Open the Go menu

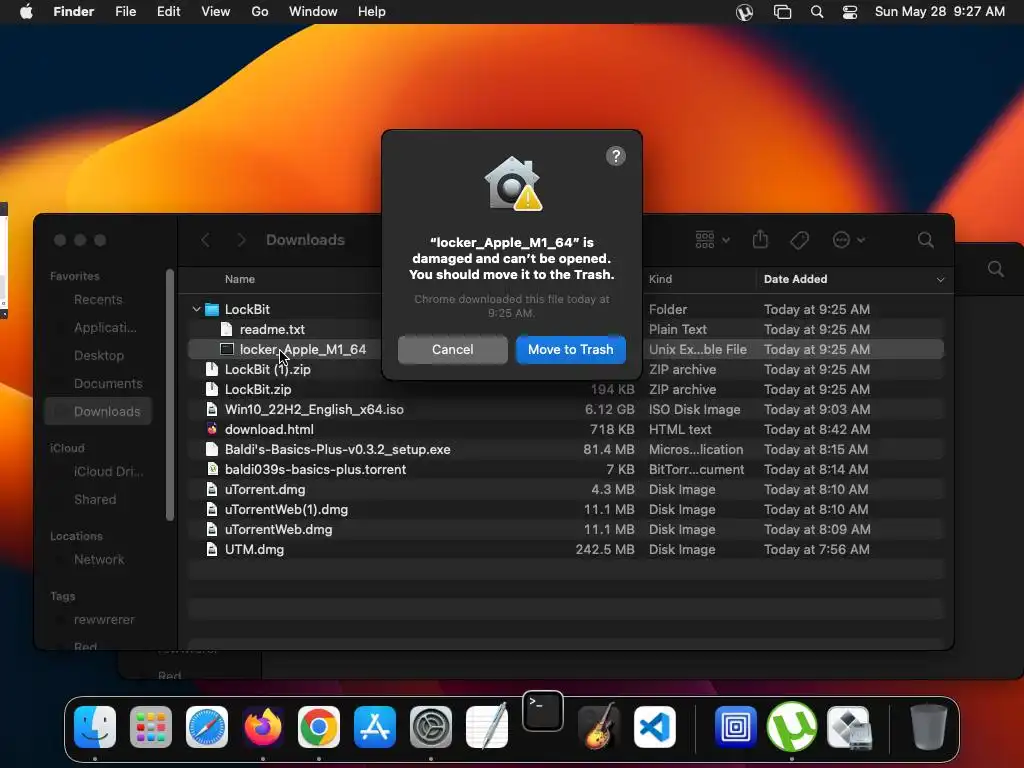click(260, 12)
